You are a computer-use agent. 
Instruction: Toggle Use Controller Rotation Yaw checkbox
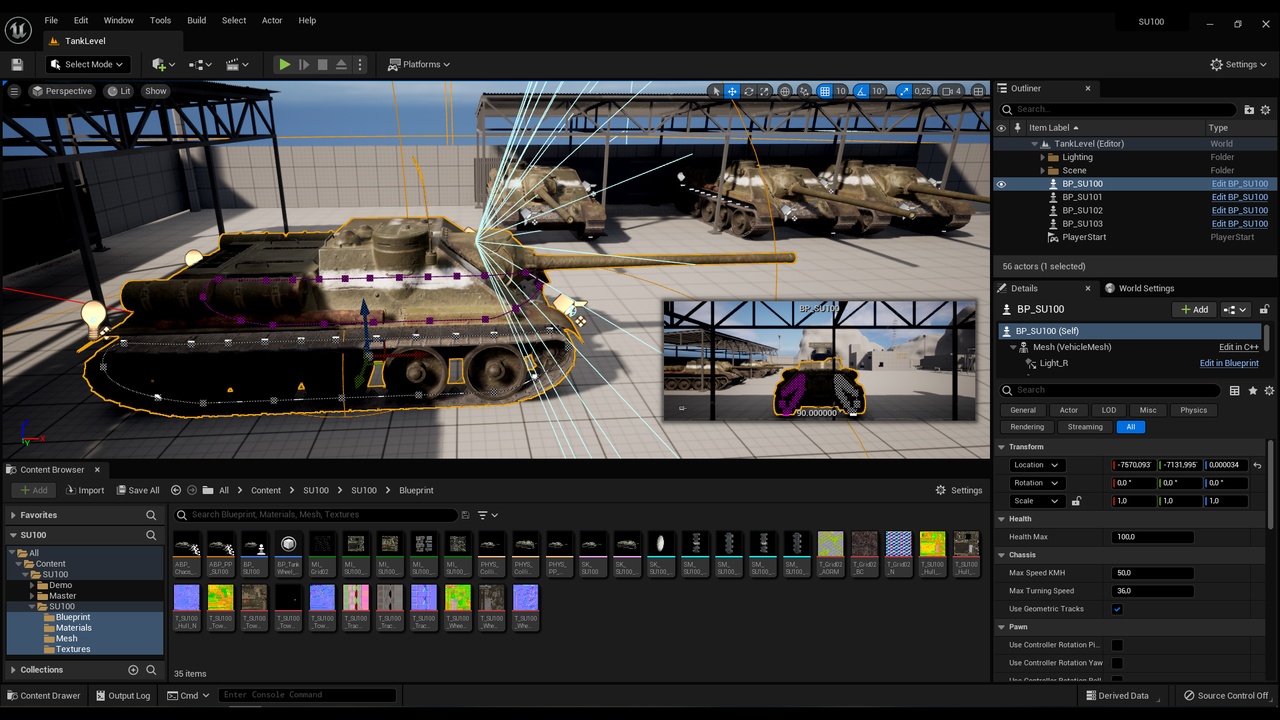[x=1117, y=663]
